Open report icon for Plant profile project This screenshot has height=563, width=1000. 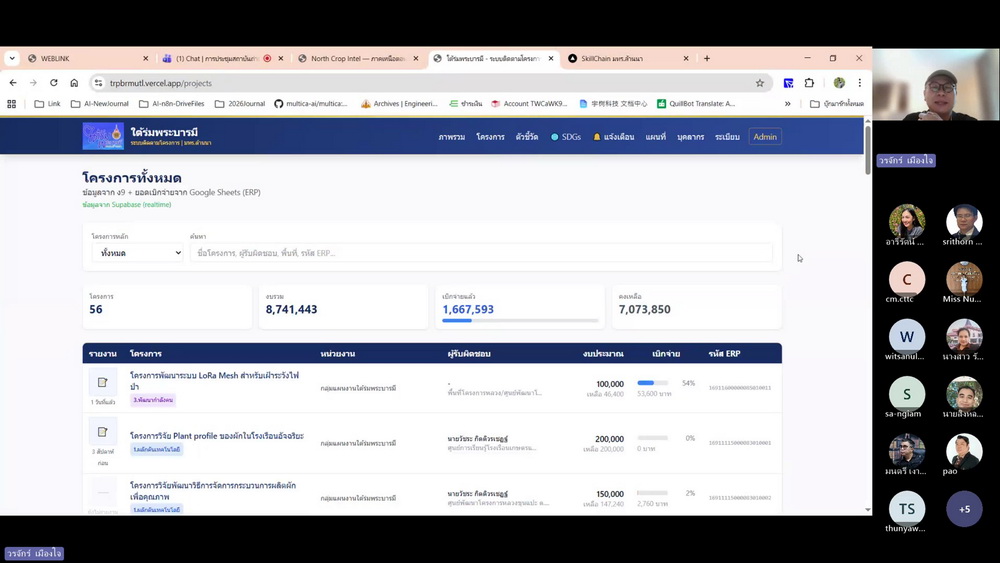pos(102,432)
